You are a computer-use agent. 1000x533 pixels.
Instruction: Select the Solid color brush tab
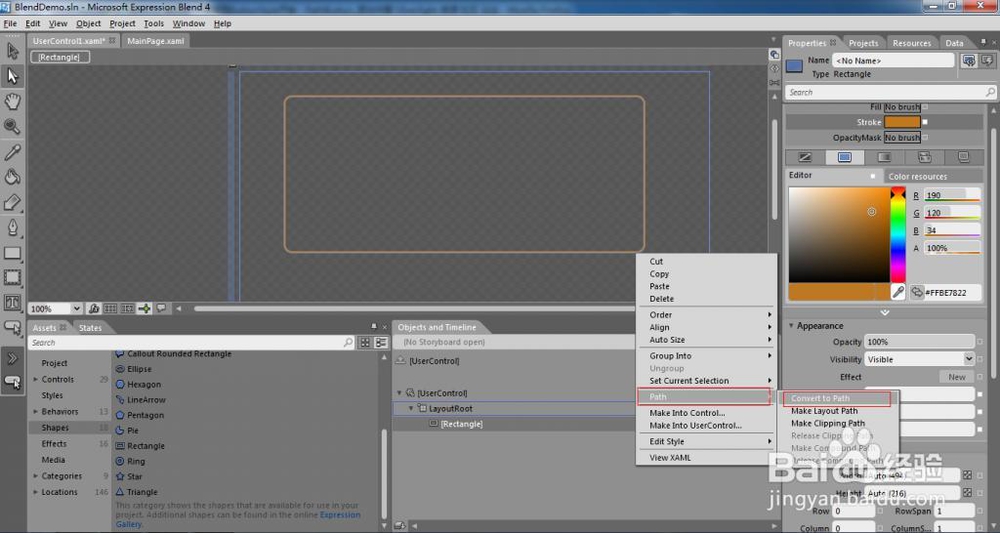click(x=844, y=157)
